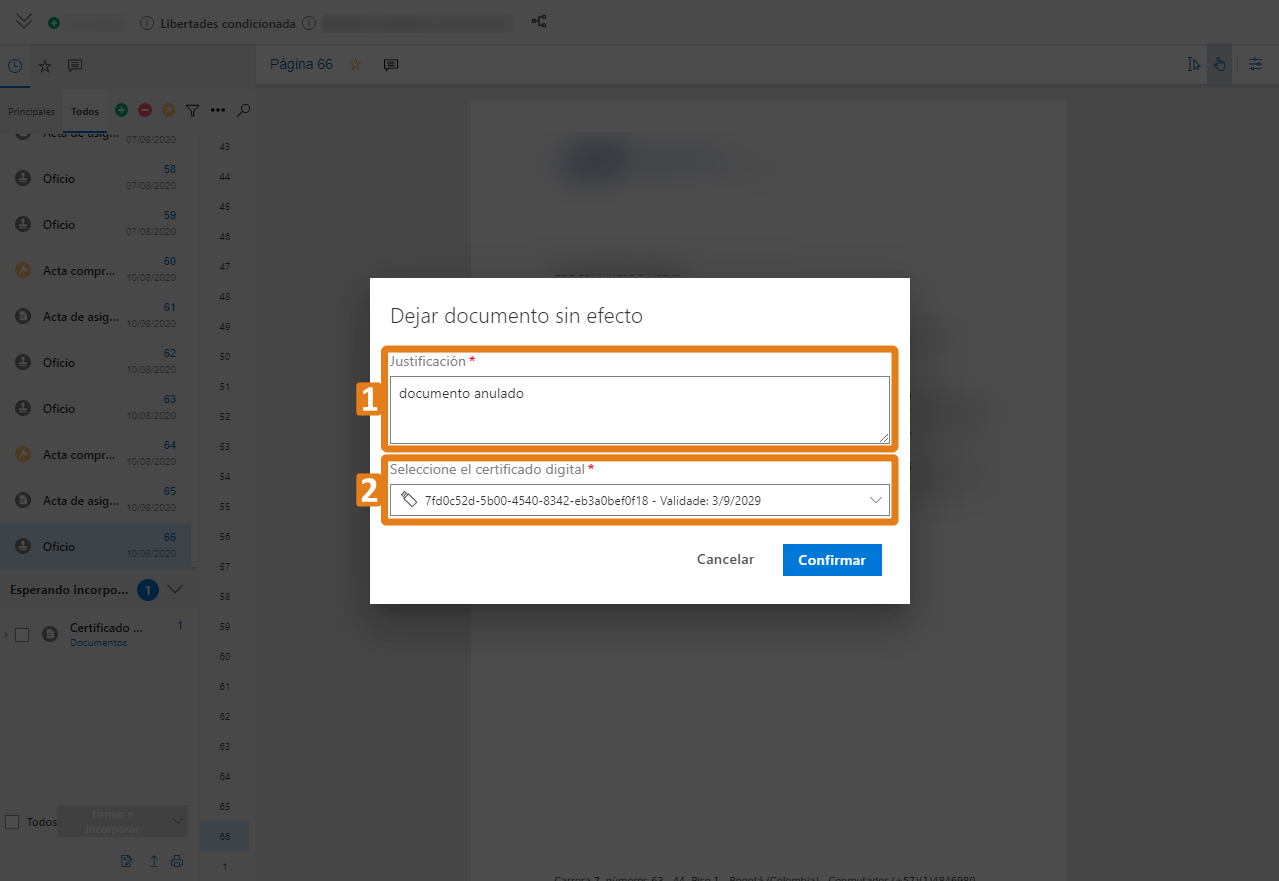Open the three dots more options menu
1279x881 pixels.
218,110
